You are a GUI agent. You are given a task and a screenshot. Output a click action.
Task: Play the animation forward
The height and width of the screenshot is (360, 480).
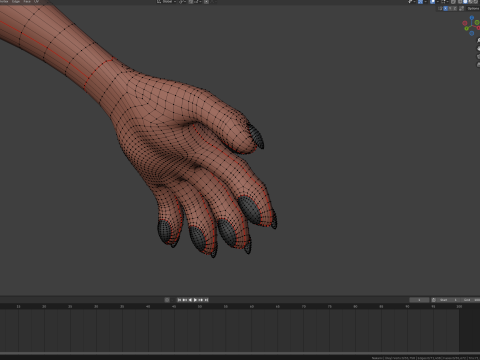(x=195, y=300)
